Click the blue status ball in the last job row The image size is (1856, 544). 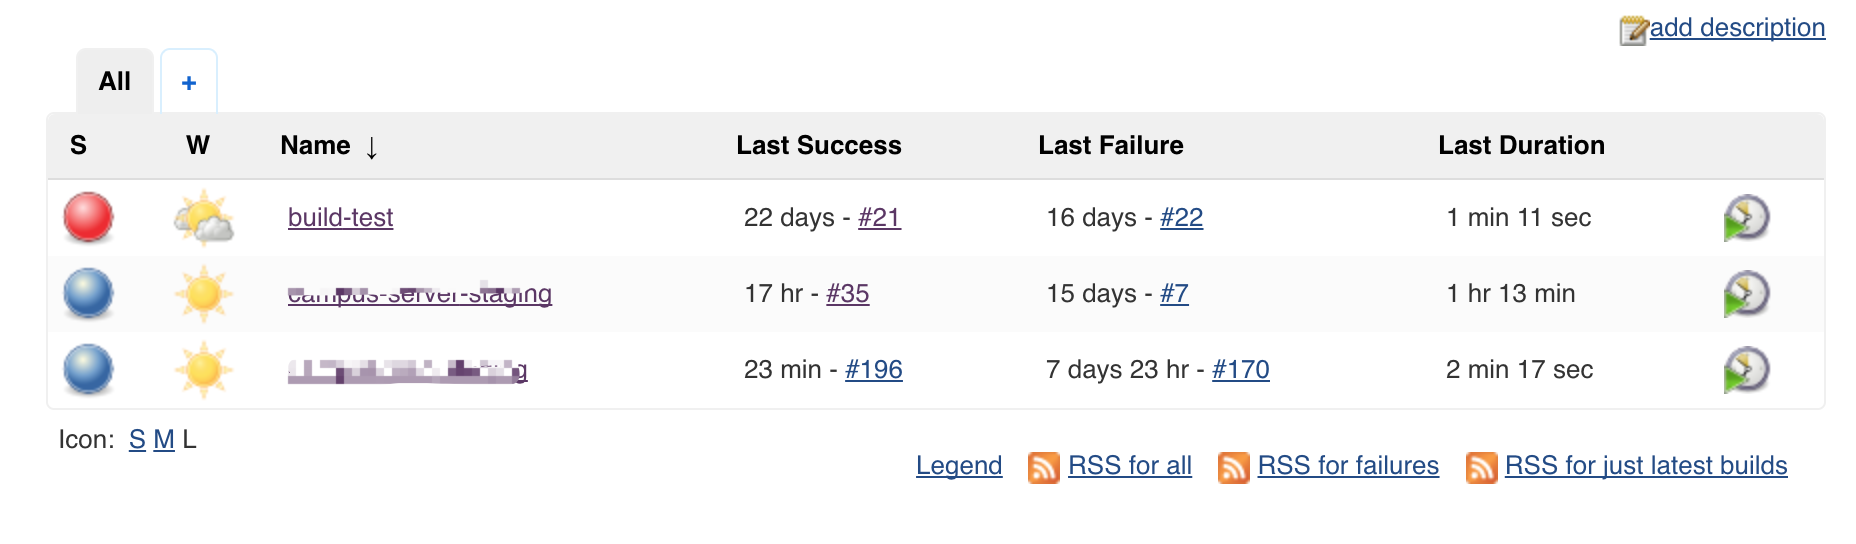point(88,369)
